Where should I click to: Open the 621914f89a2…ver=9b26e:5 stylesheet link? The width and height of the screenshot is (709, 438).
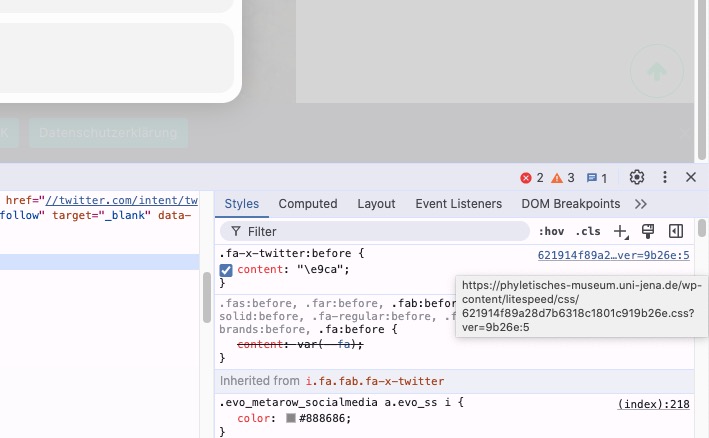614,255
